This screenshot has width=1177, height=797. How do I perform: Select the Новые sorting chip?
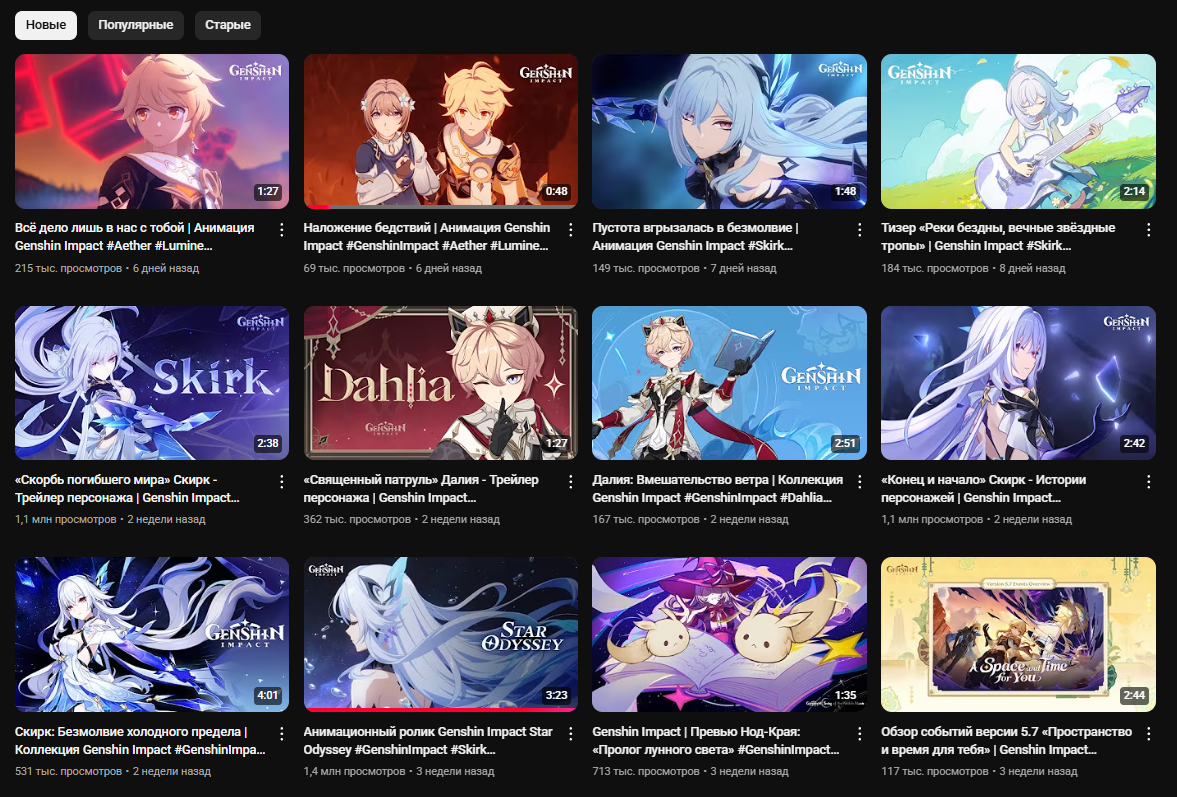[46, 25]
